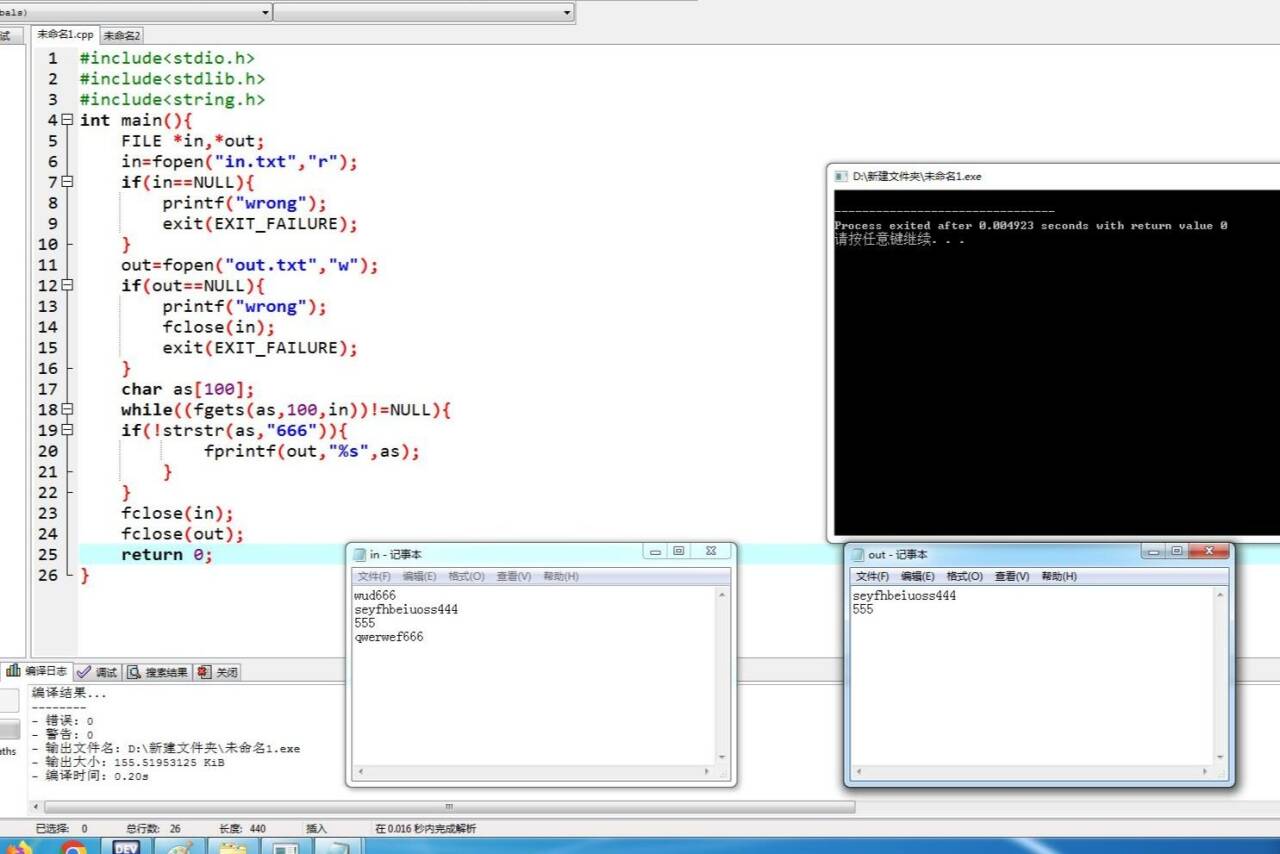The height and width of the screenshot is (854, 1280).
Task: Click the '插入' insert mode status entry
Action: pos(316,828)
